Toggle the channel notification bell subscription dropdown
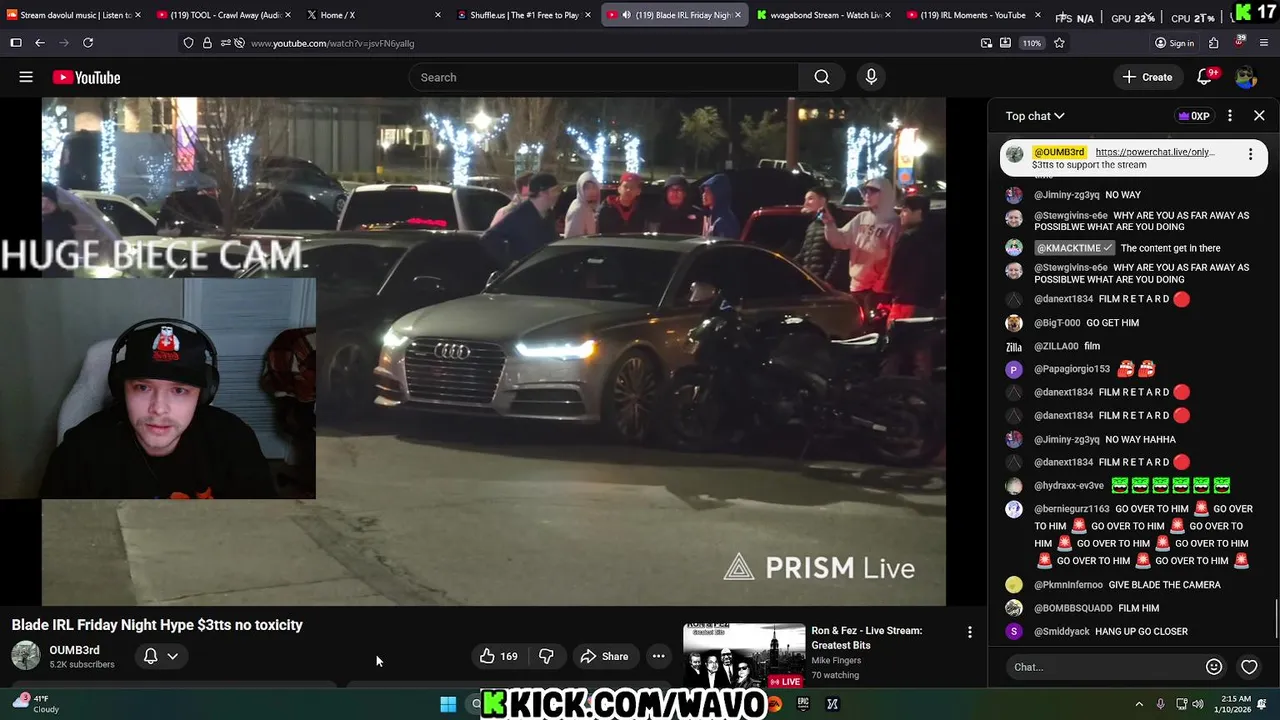 [x=160, y=656]
